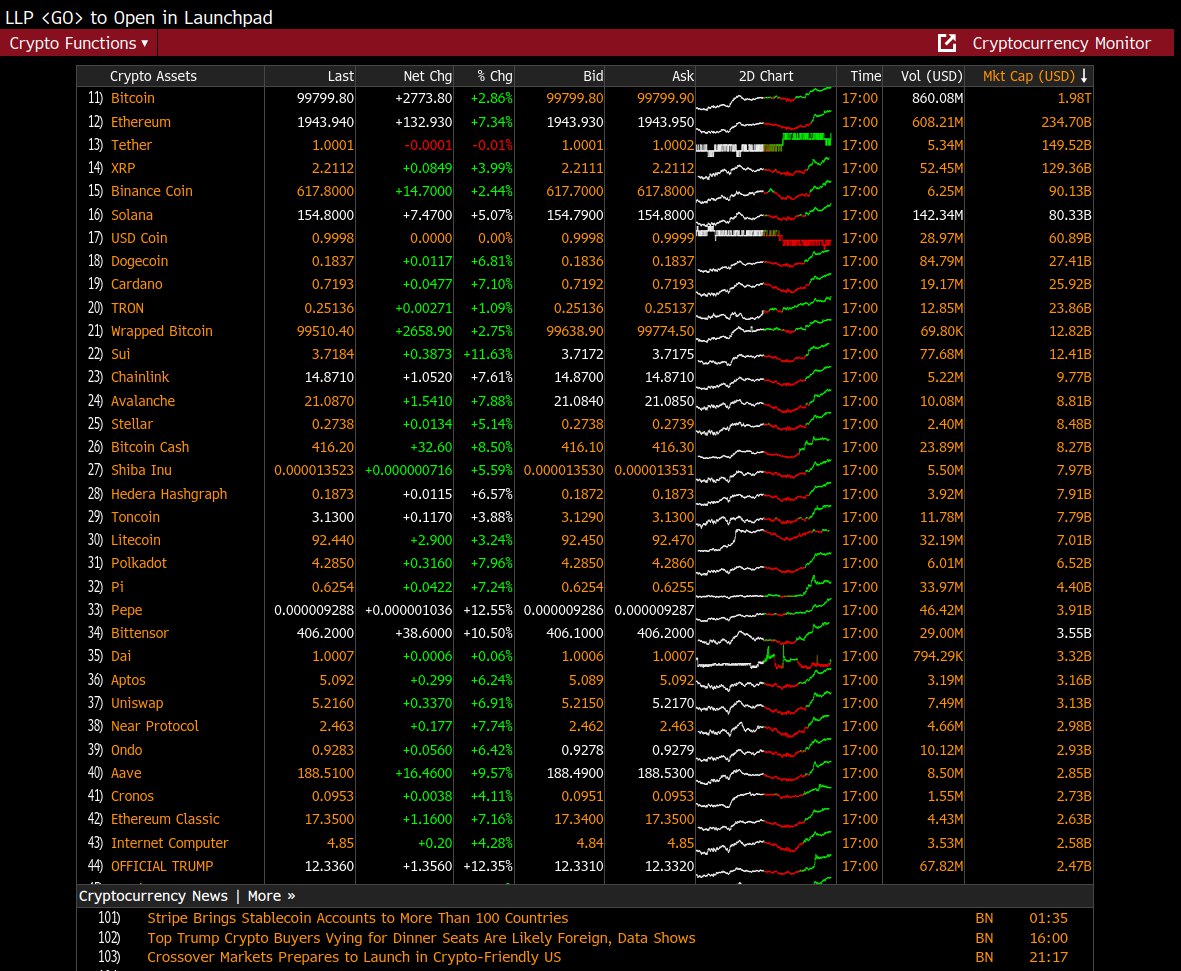Open Top Trump Crypto Buyers news headline

(x=421, y=938)
